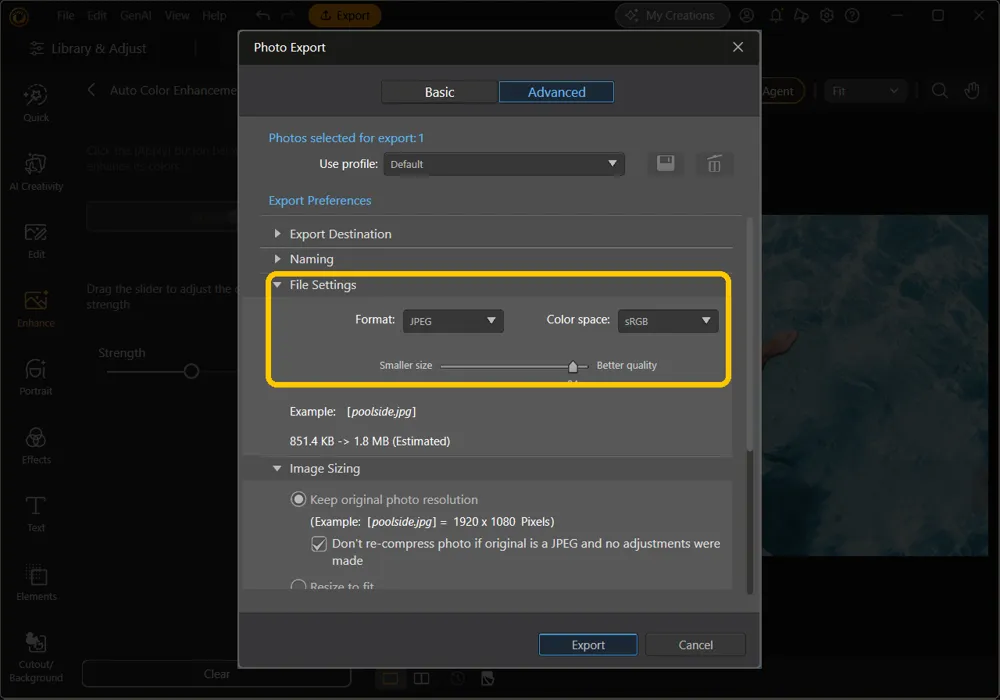Image resolution: width=1000 pixels, height=700 pixels.
Task: Click the Cancel button in dialog
Action: click(x=695, y=645)
